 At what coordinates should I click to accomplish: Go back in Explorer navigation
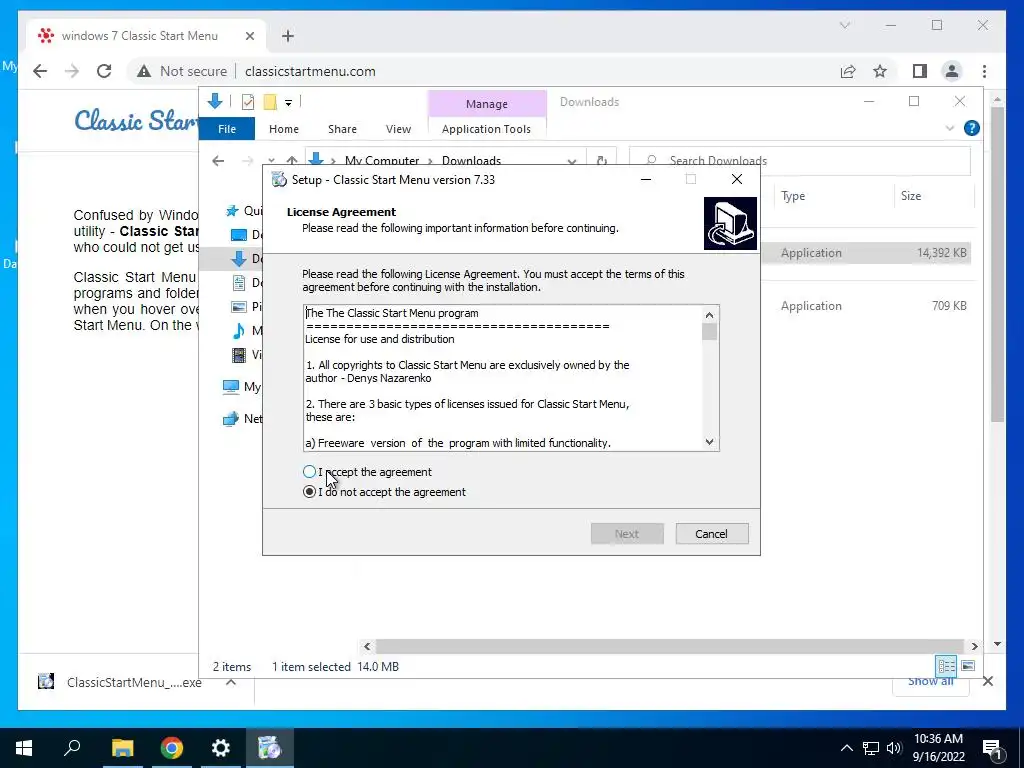coord(218,161)
